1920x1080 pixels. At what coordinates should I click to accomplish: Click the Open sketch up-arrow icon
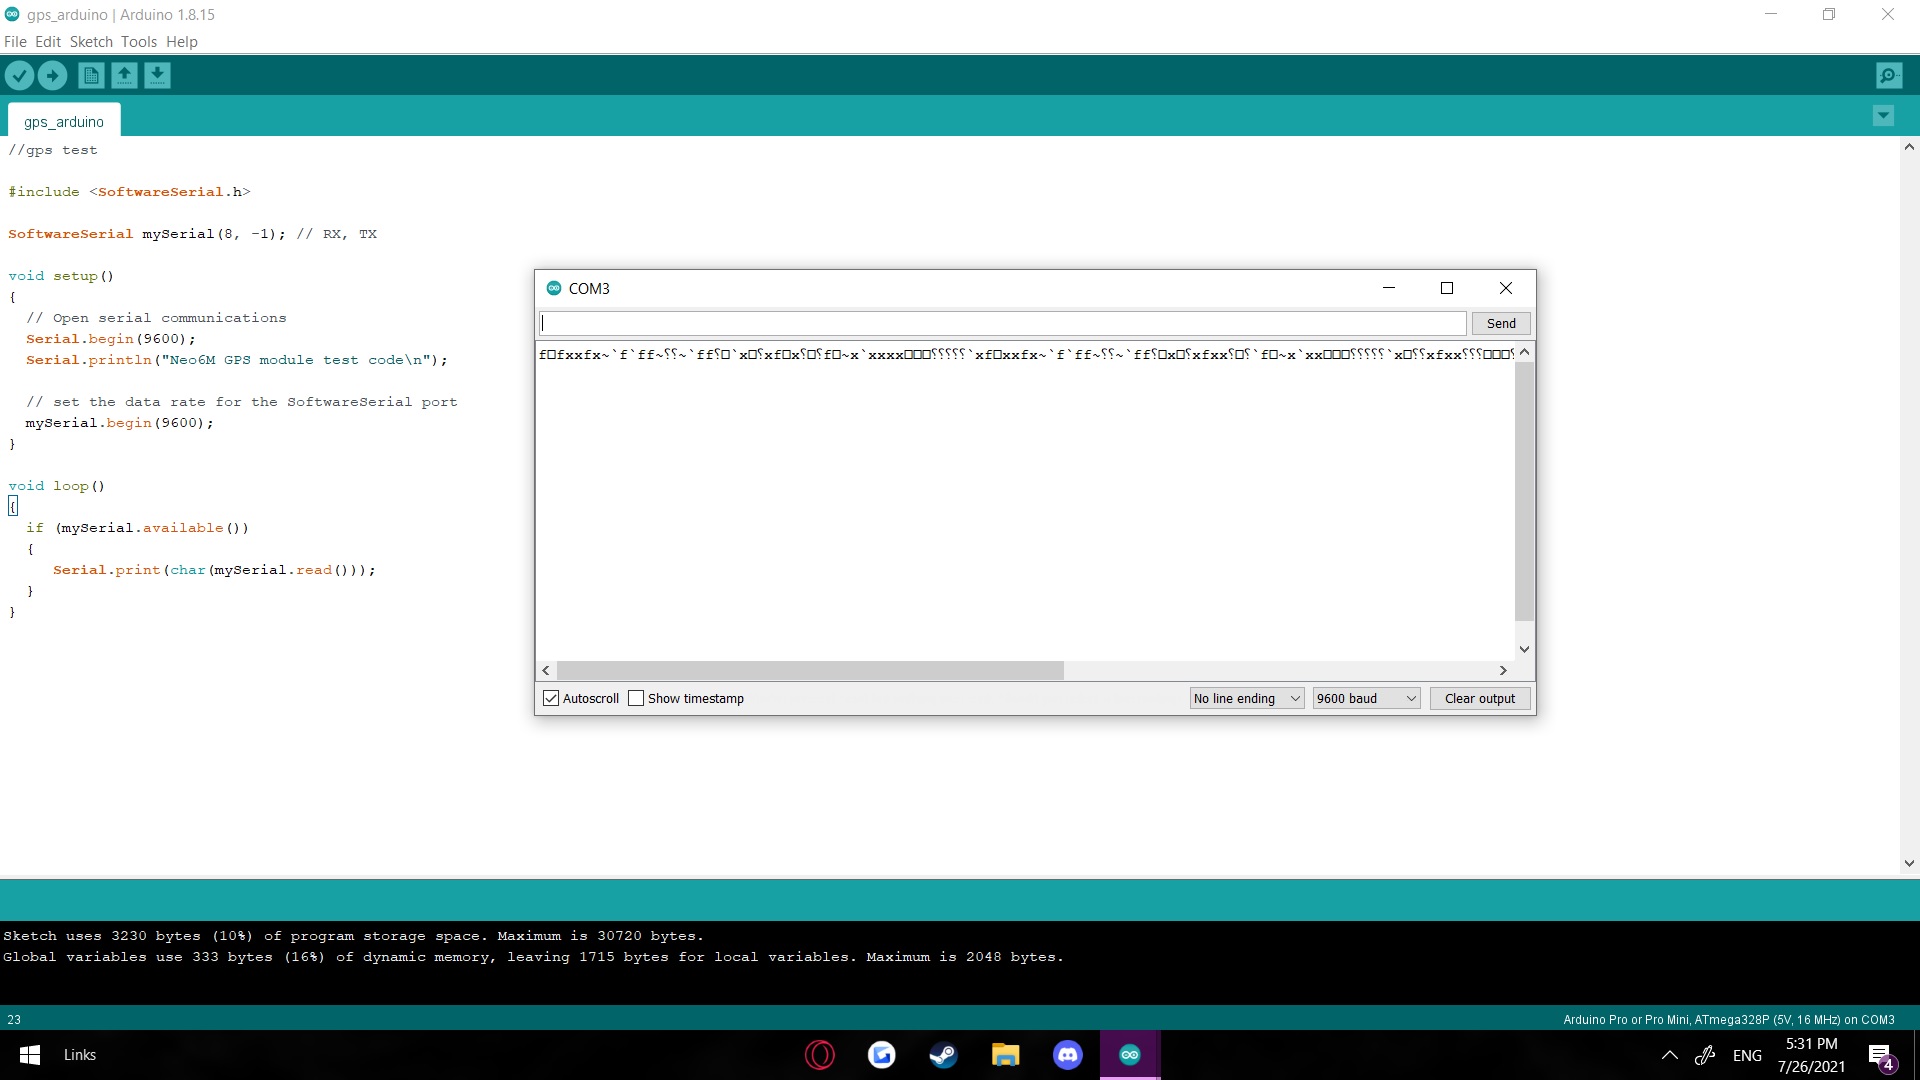tap(124, 75)
